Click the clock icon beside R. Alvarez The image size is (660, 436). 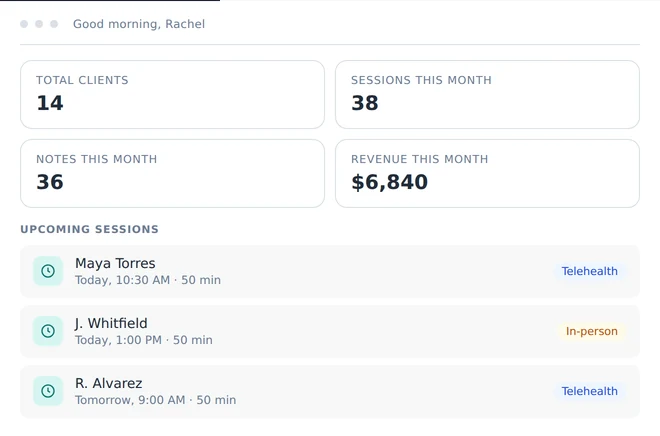[x=48, y=391]
